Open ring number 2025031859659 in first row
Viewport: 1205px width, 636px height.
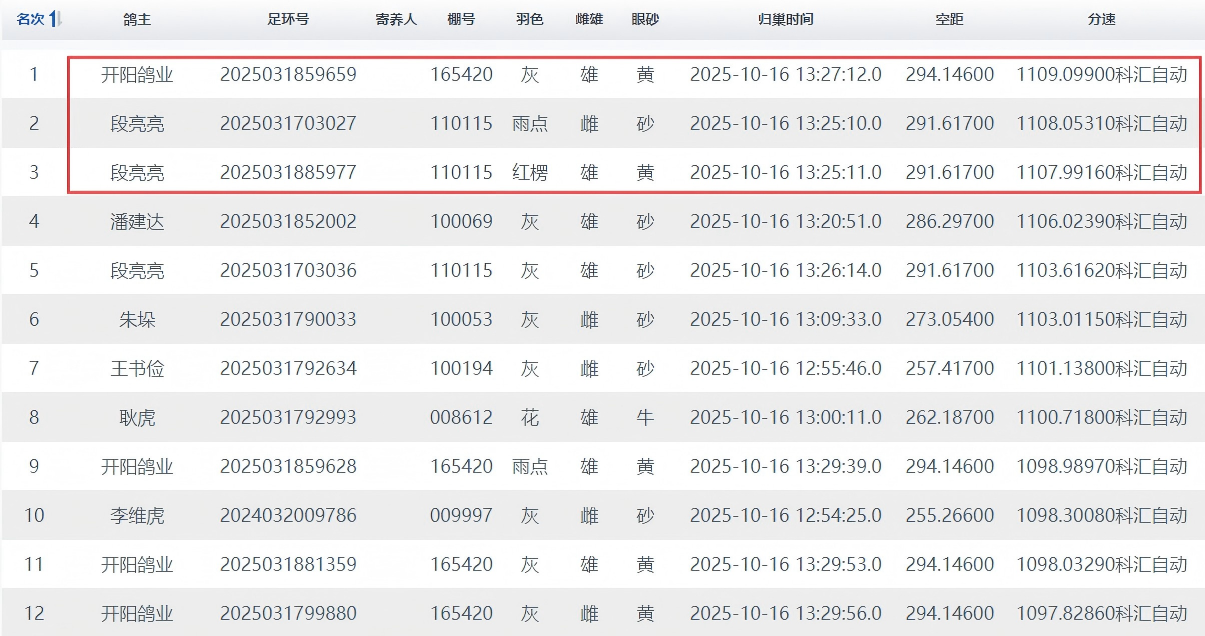[288, 74]
